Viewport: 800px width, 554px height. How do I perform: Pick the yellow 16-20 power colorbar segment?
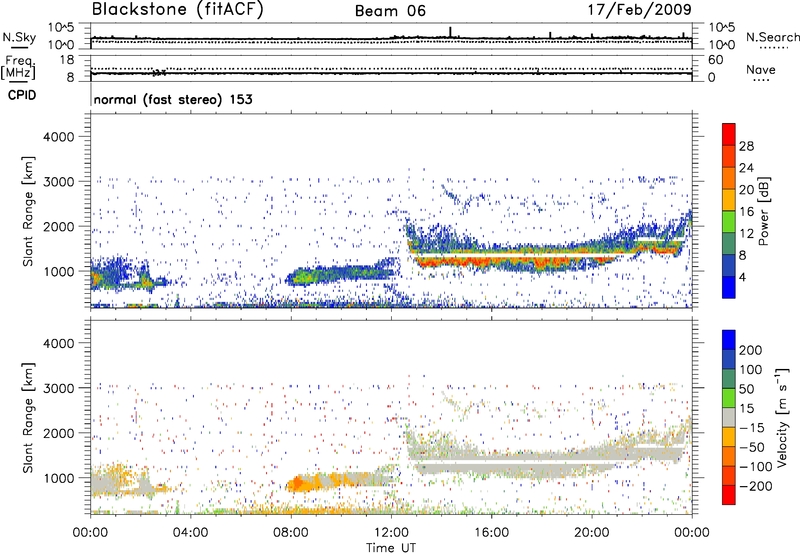tap(729, 199)
